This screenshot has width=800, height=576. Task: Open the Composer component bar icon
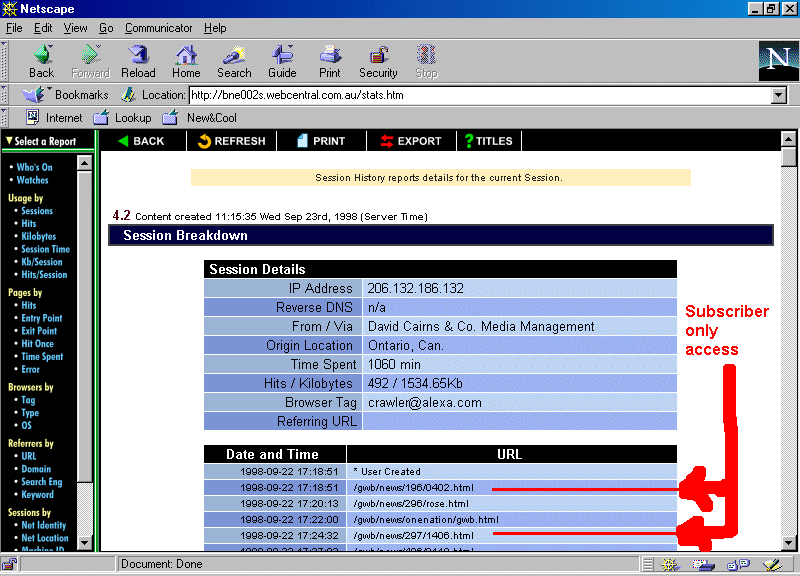click(772, 564)
